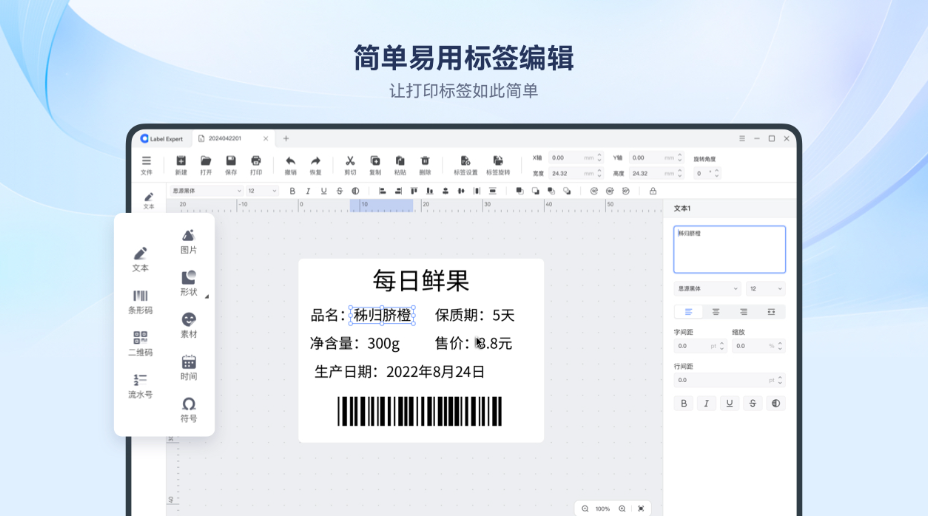Click the 打印 print icon
The image size is (928, 516).
point(256,165)
